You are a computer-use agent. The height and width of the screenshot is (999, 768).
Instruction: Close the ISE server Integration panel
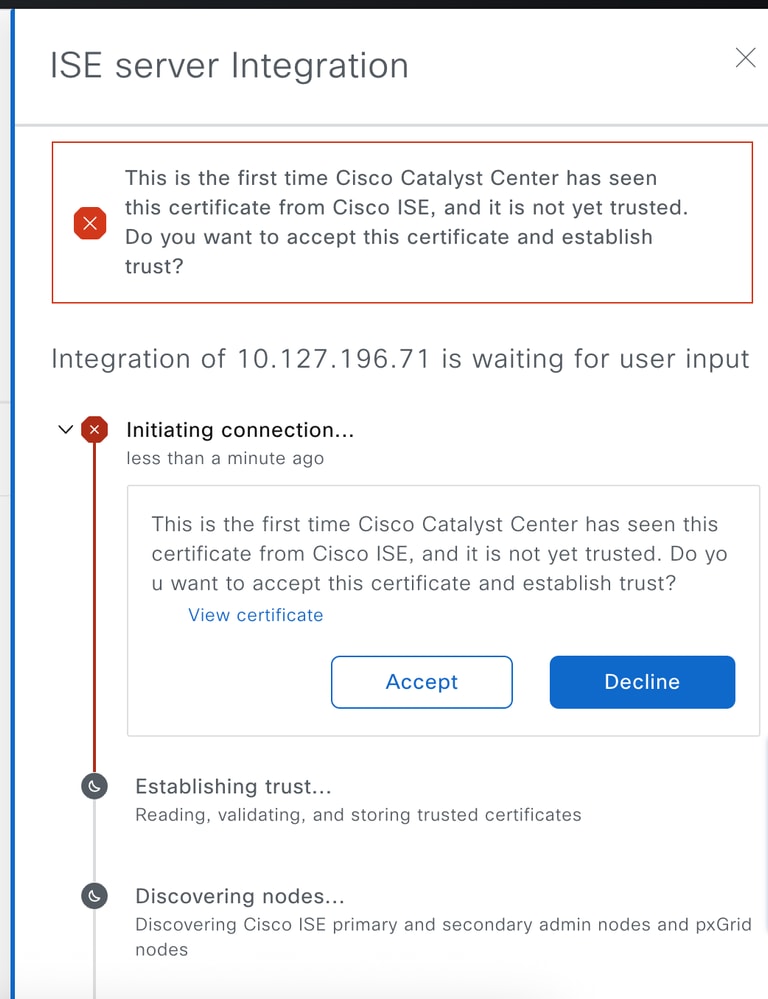tap(745, 57)
